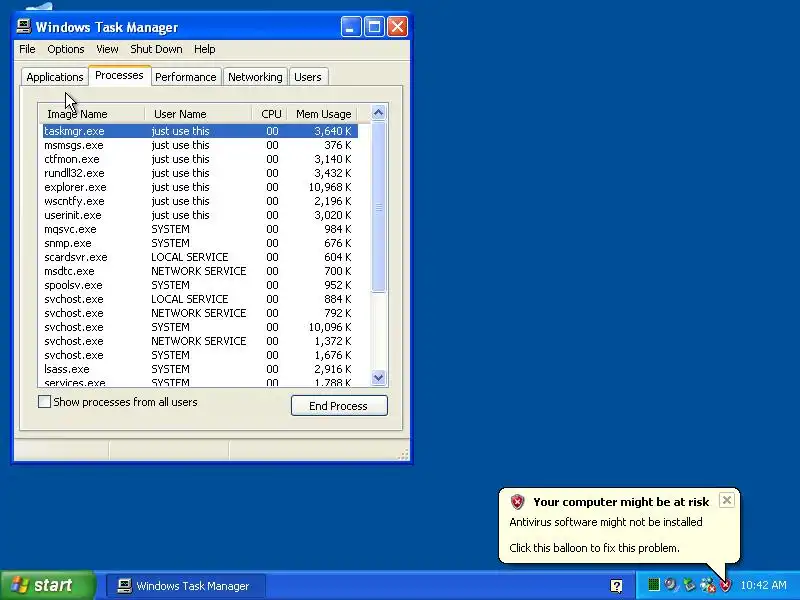
Task: Switch to the Users tab
Action: tap(308, 77)
